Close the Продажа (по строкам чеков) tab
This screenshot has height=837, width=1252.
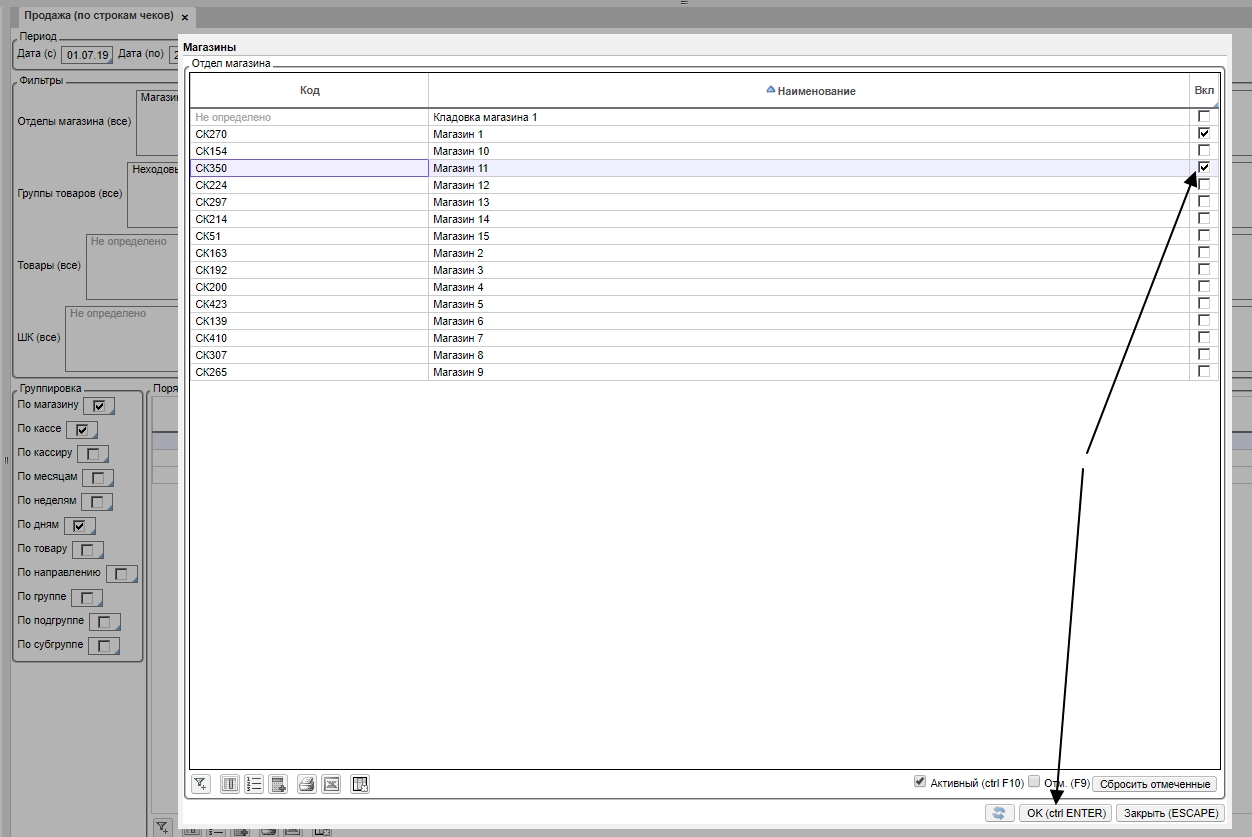click(185, 18)
